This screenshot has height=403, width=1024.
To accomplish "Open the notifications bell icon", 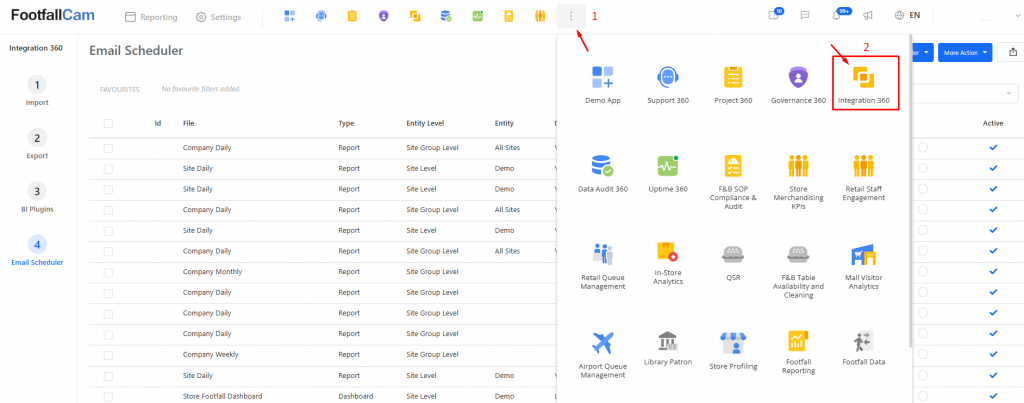I will 837,16.
